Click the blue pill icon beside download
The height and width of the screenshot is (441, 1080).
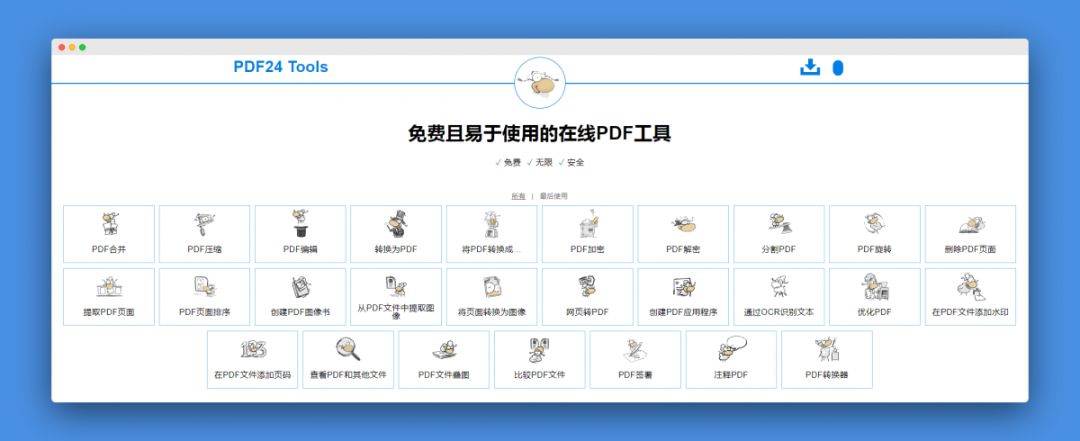coord(838,68)
